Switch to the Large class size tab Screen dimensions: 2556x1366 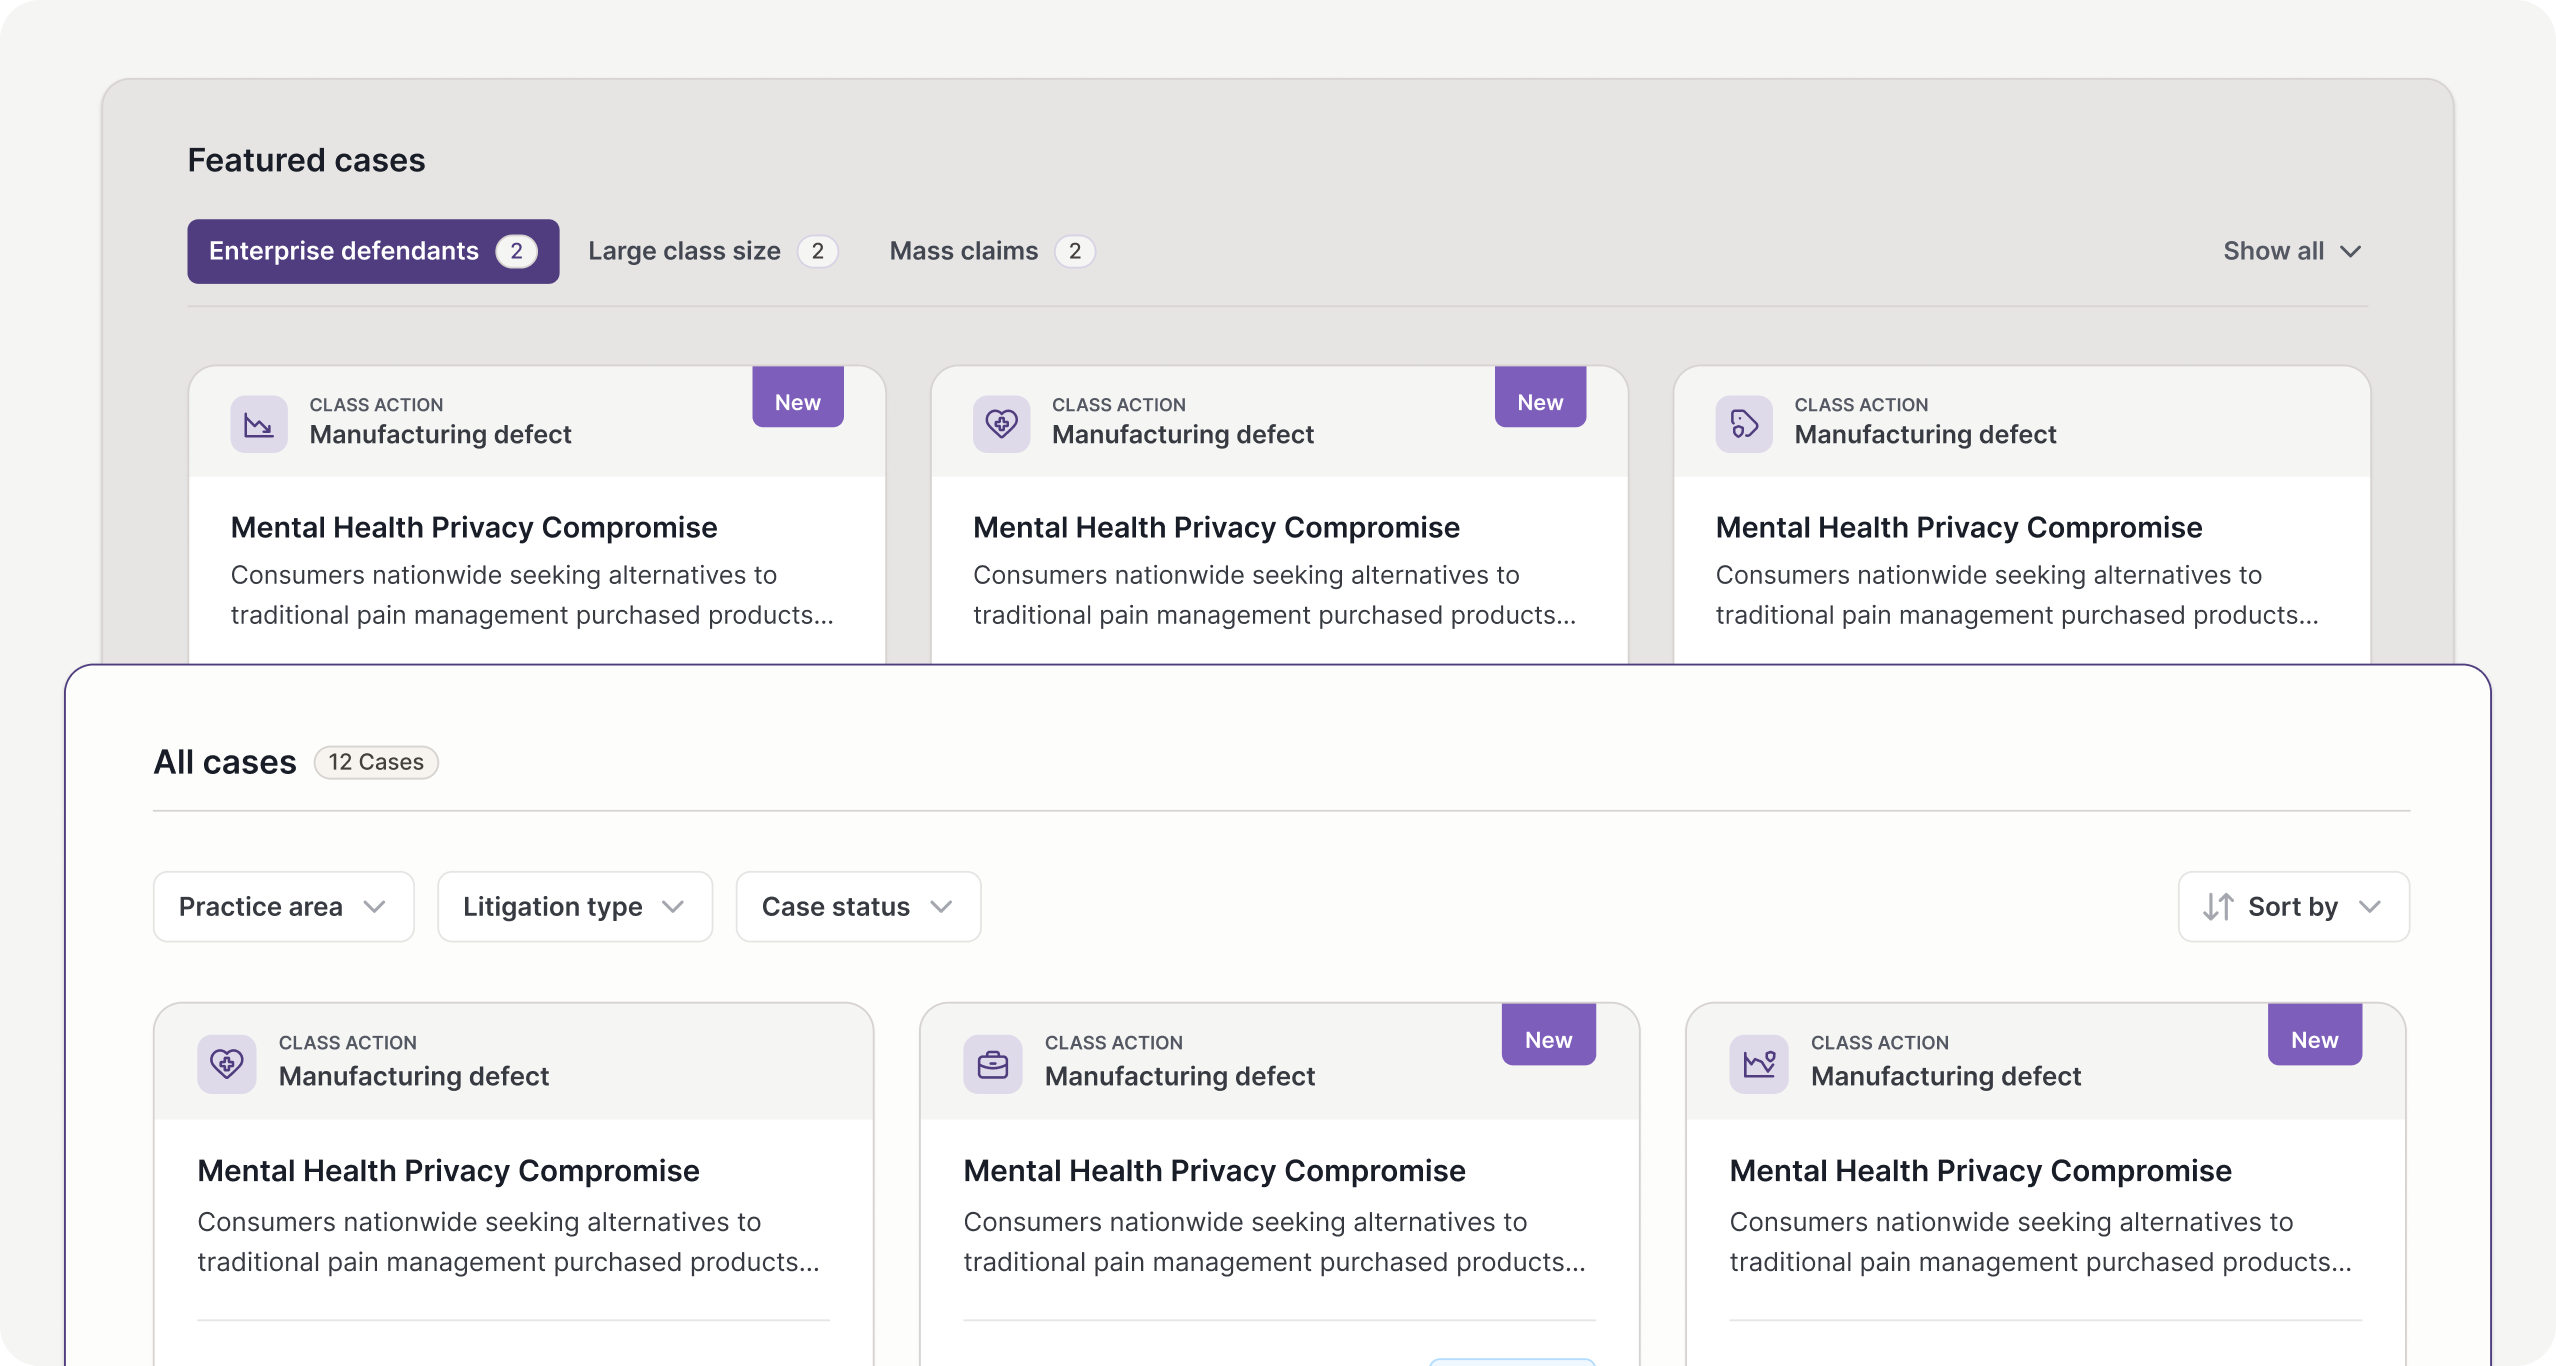click(x=712, y=251)
